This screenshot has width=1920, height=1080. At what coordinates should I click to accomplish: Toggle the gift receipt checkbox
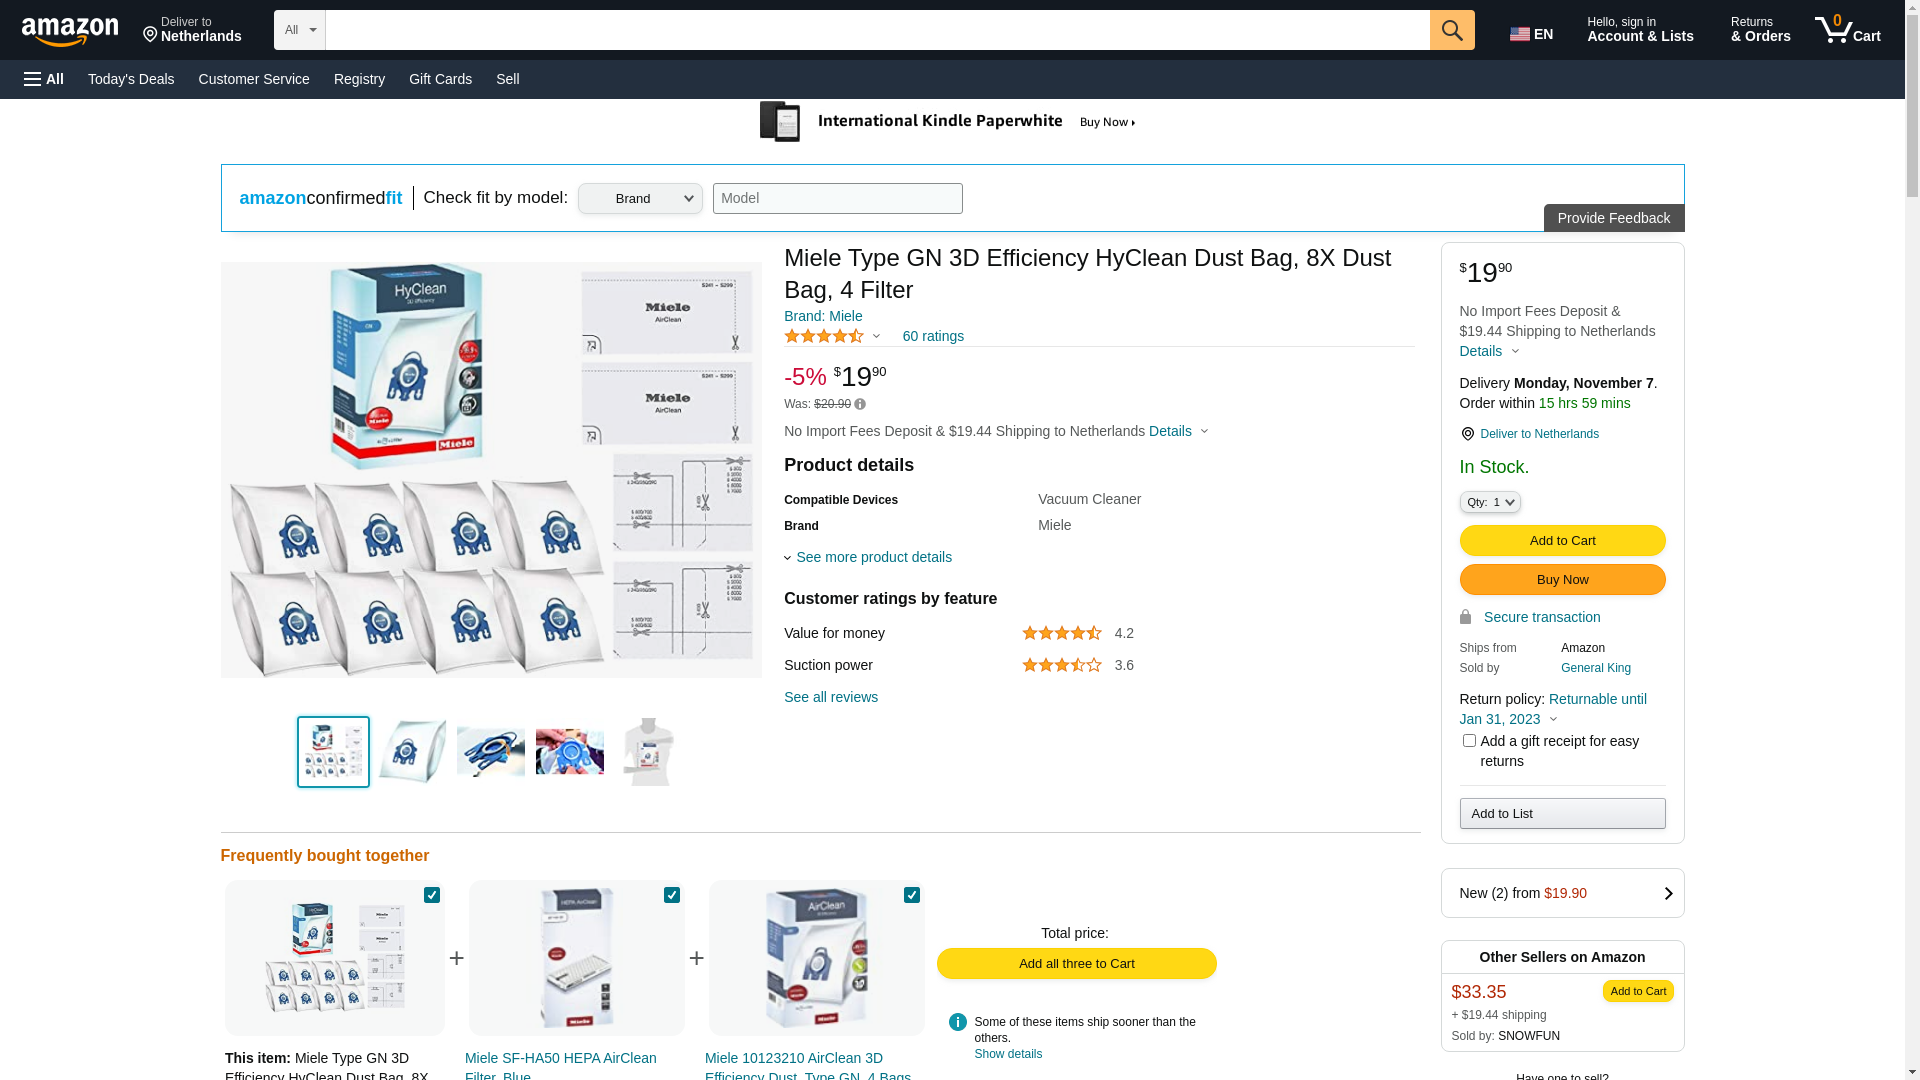coord(1469,741)
